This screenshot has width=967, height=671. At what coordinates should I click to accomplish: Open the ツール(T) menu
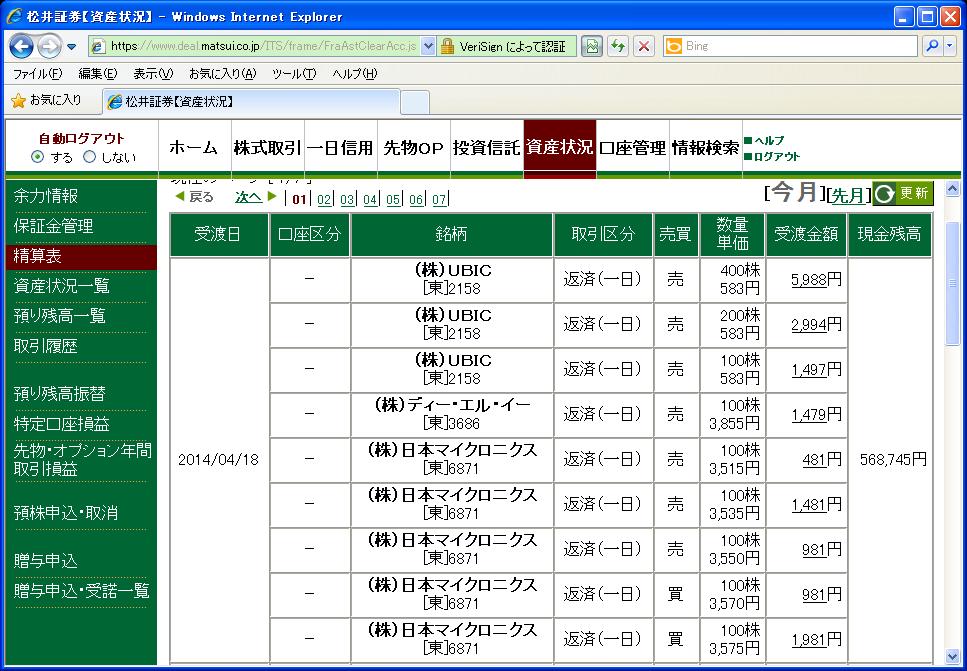pyautogui.click(x=294, y=74)
